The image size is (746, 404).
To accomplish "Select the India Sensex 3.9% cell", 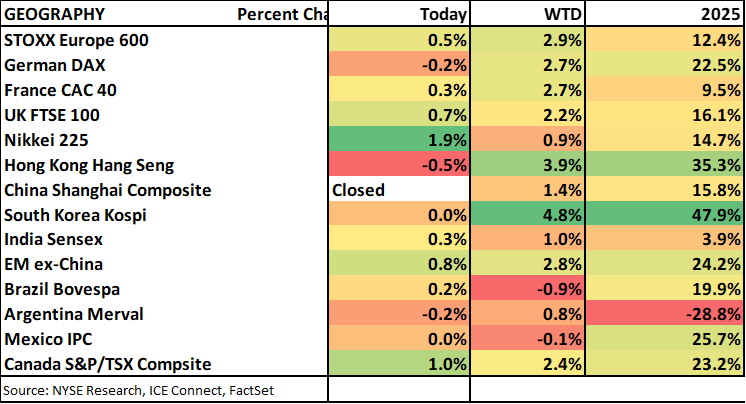I will point(665,240).
